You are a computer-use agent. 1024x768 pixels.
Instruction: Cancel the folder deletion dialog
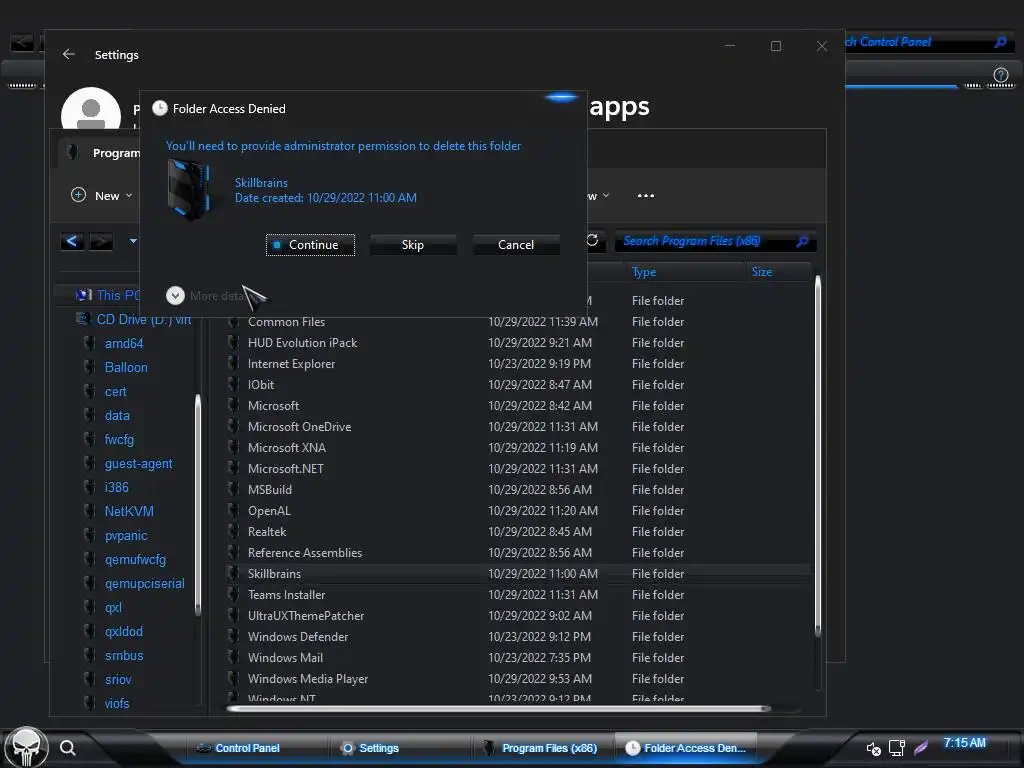click(x=516, y=245)
